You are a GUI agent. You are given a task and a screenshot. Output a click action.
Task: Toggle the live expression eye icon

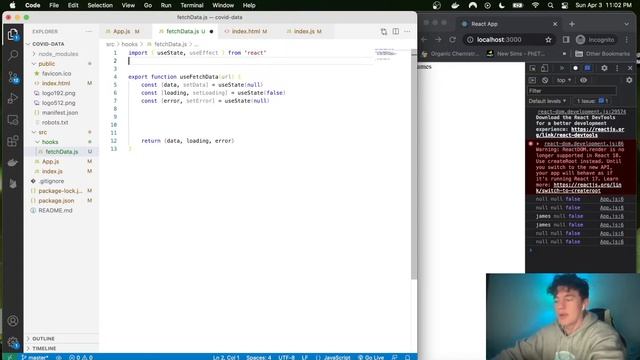584,80
